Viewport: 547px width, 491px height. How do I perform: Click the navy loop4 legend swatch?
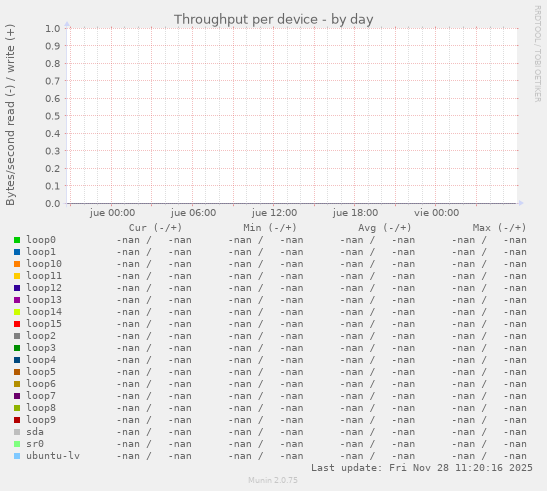tap(17, 360)
